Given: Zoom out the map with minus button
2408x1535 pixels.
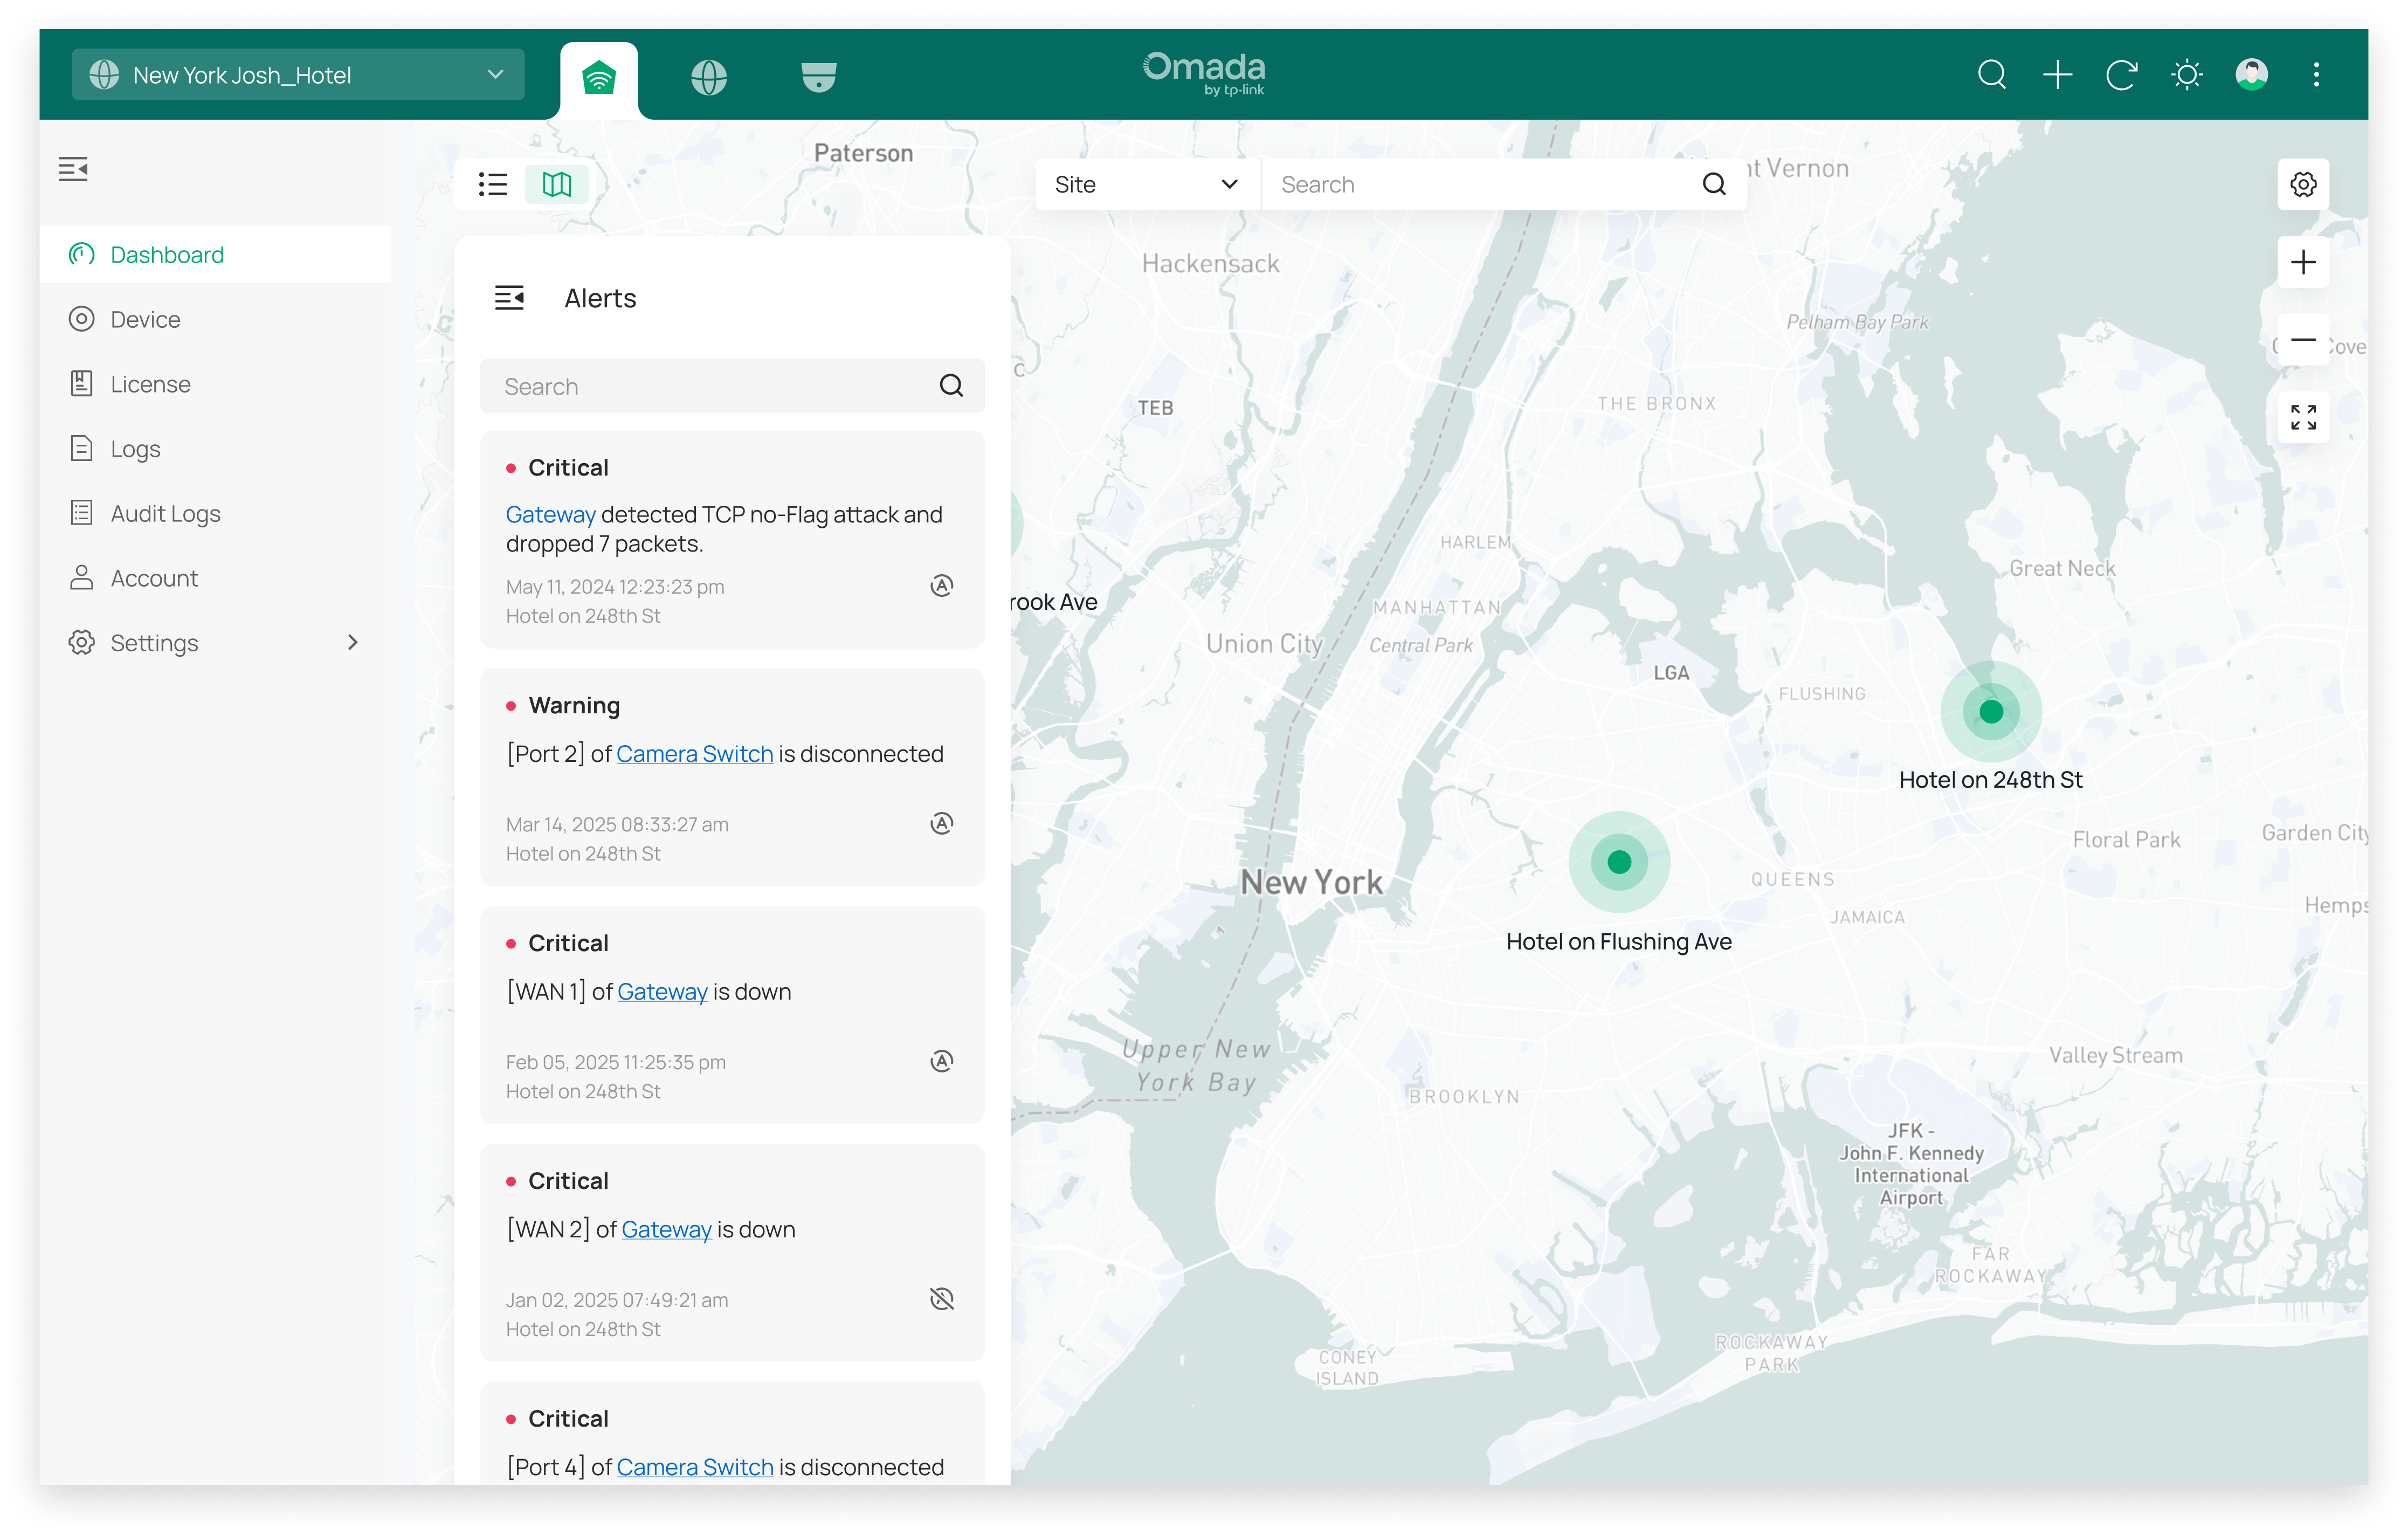Looking at the screenshot, I should pyautogui.click(x=2302, y=340).
